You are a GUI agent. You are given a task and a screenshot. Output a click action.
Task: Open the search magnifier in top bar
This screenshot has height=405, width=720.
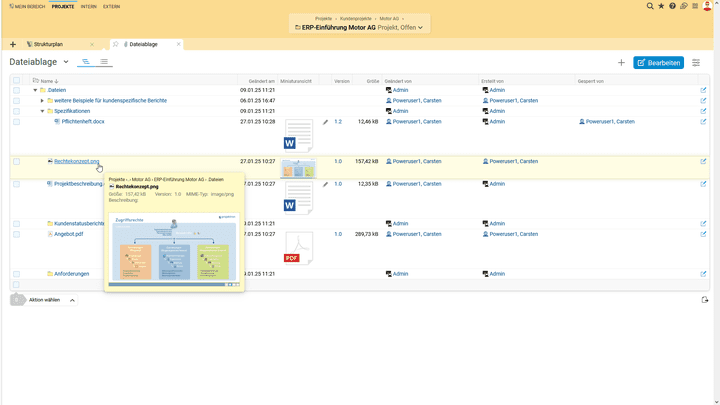click(650, 6)
